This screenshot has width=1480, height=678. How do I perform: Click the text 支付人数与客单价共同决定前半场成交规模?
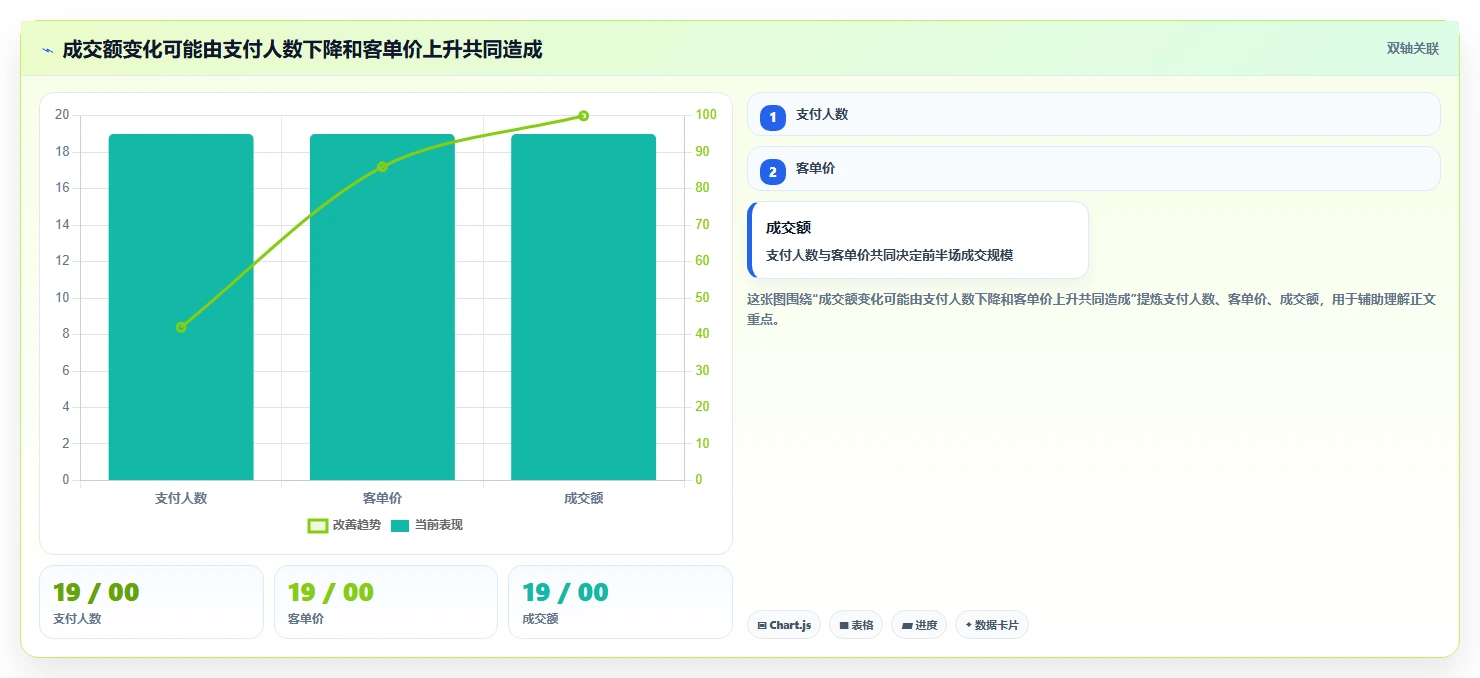889,255
